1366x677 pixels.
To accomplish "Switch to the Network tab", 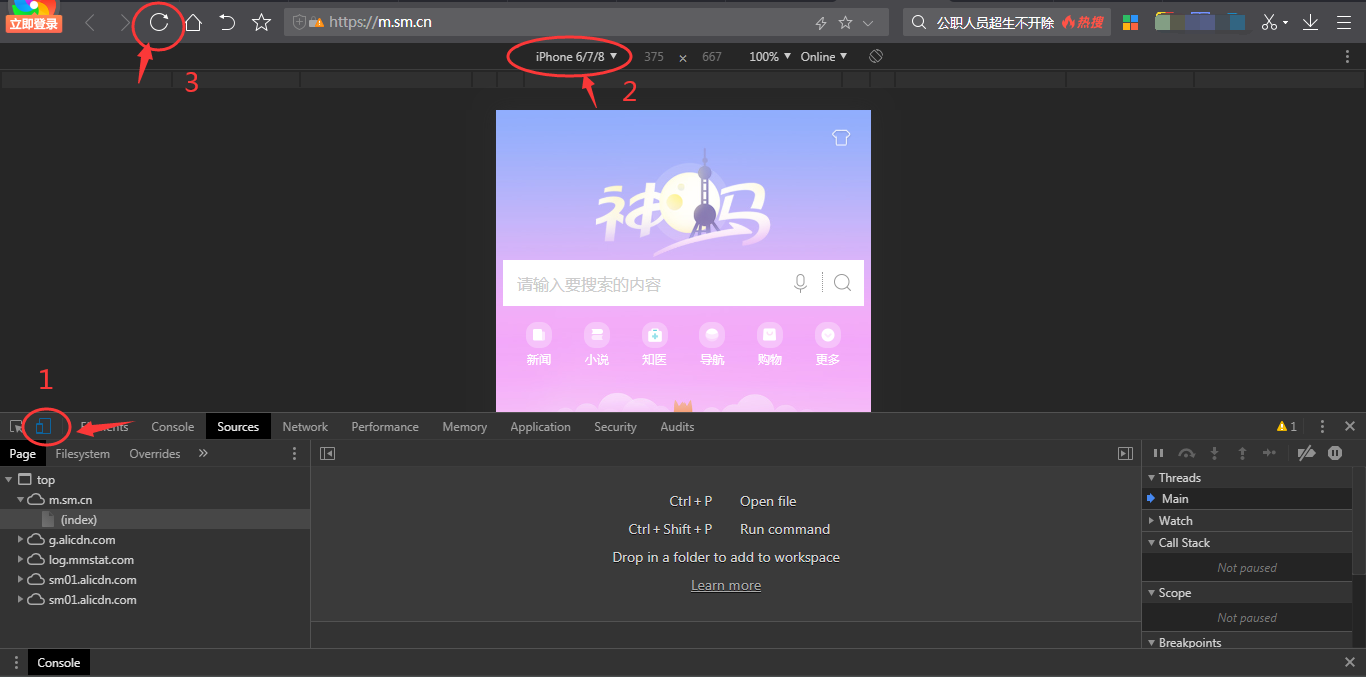I will coord(305,427).
